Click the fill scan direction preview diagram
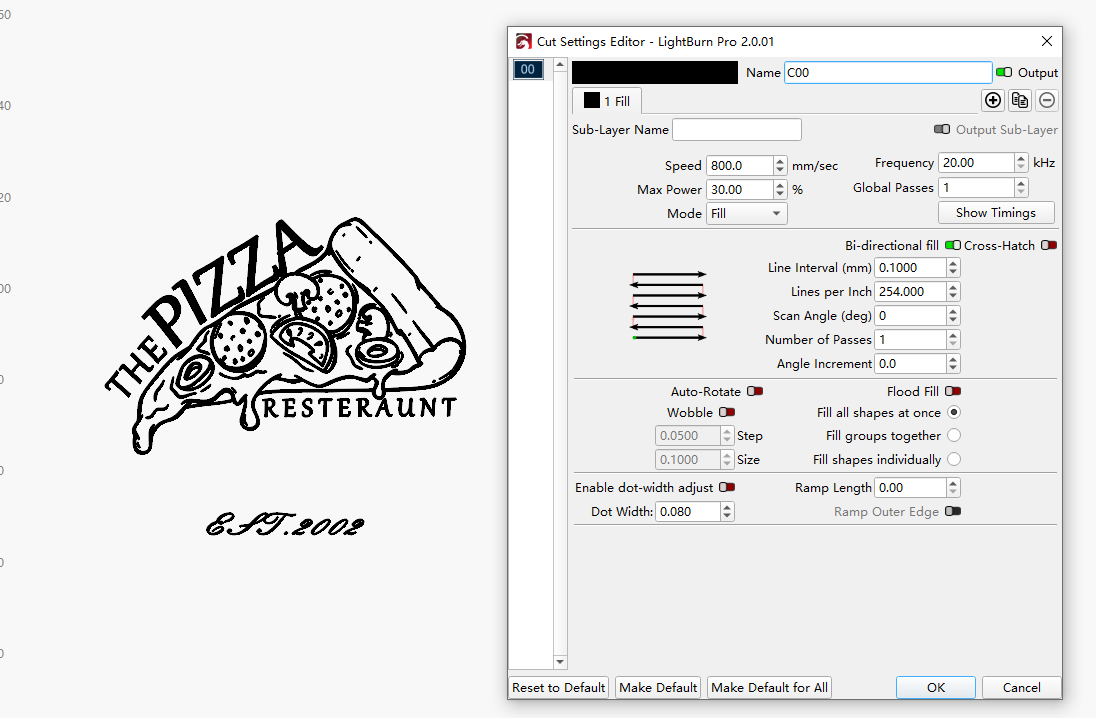This screenshot has height=718, width=1096. point(669,306)
